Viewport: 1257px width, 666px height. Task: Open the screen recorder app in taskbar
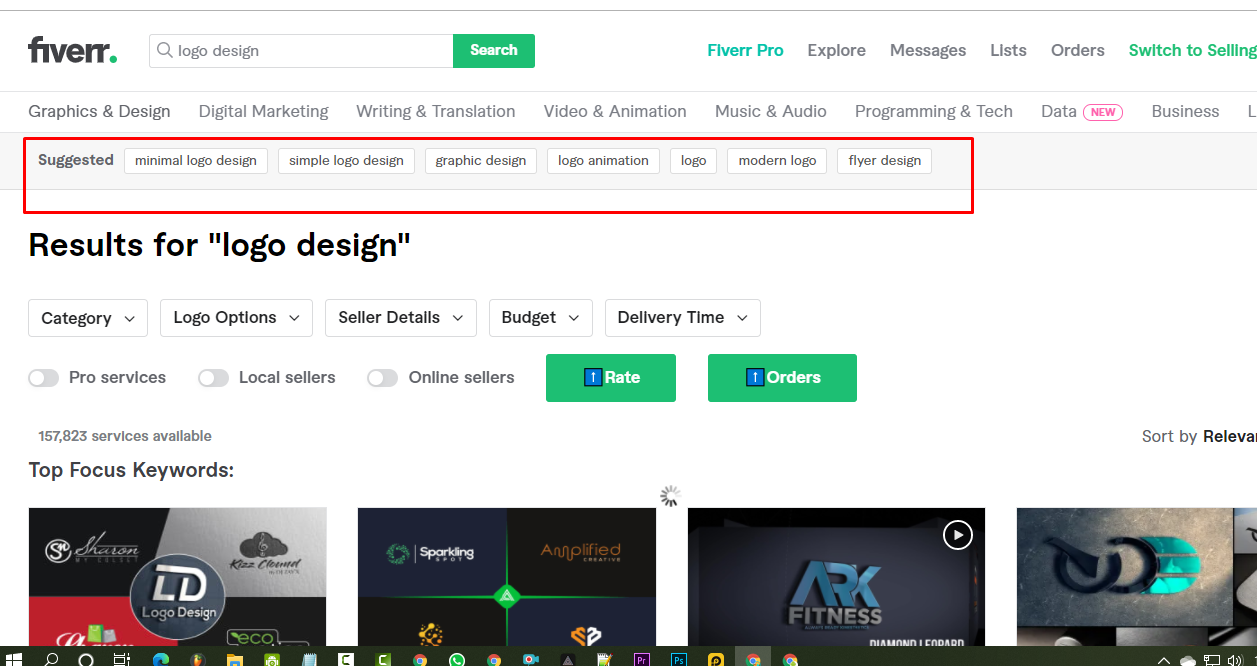(x=530, y=659)
